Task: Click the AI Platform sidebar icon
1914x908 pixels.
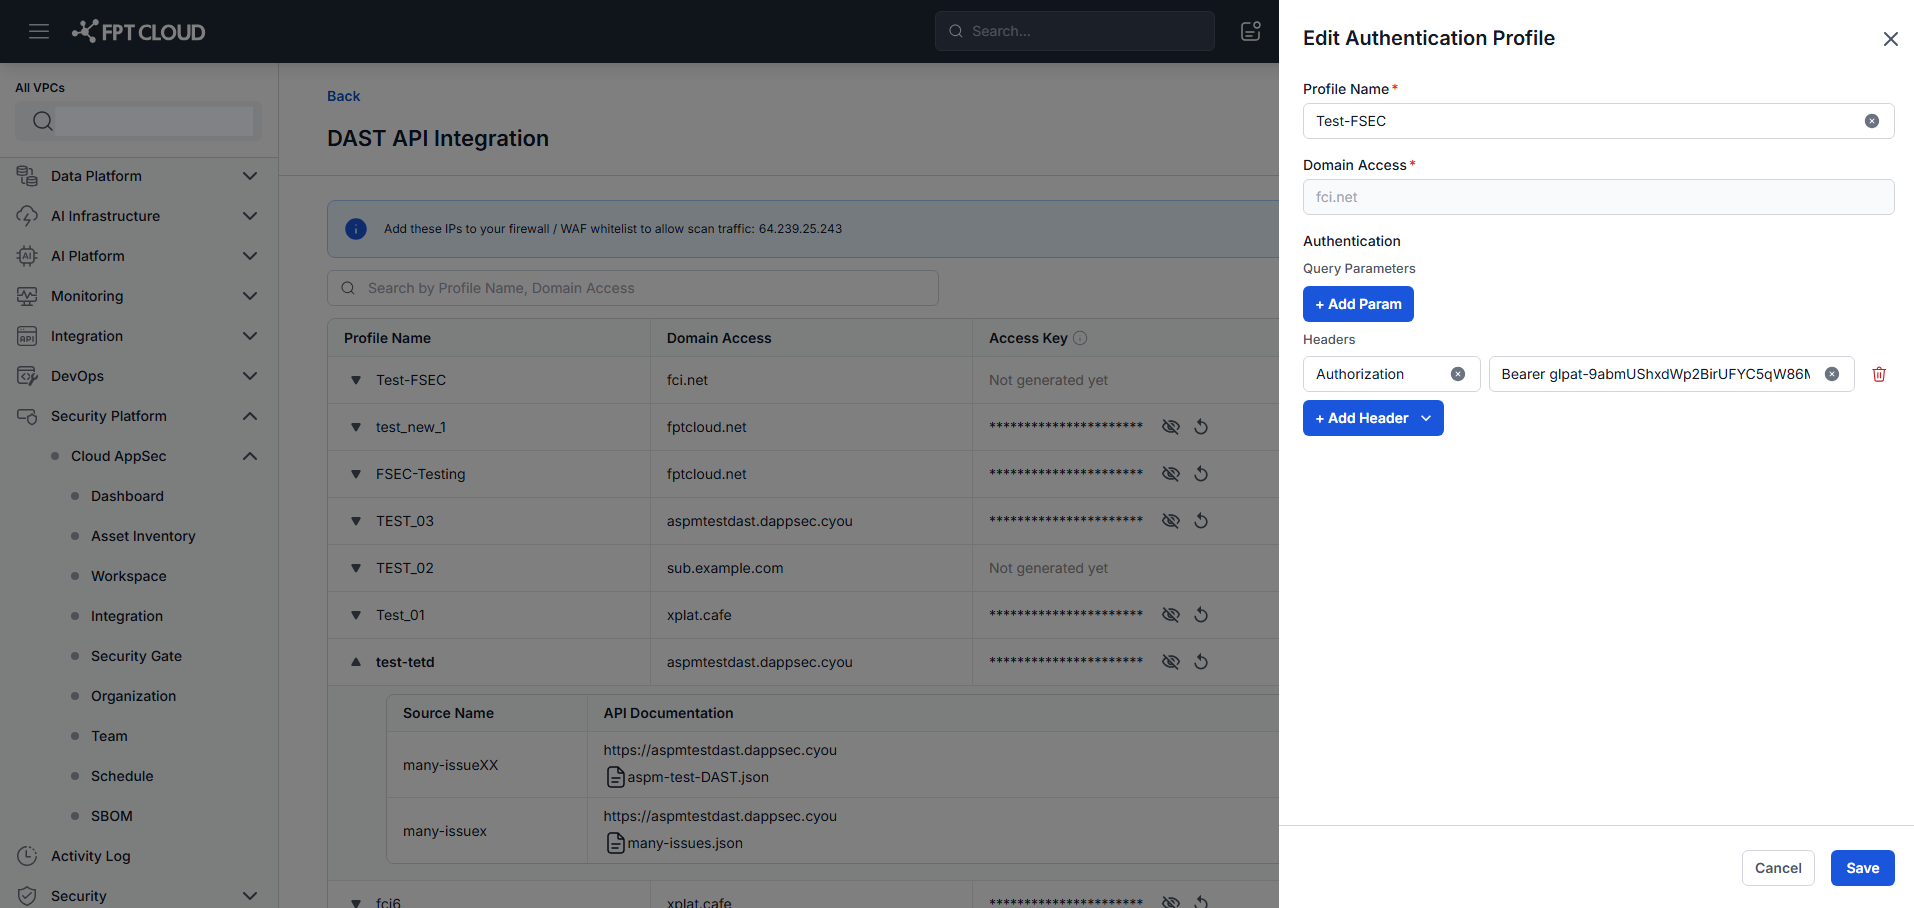Action: [27, 256]
